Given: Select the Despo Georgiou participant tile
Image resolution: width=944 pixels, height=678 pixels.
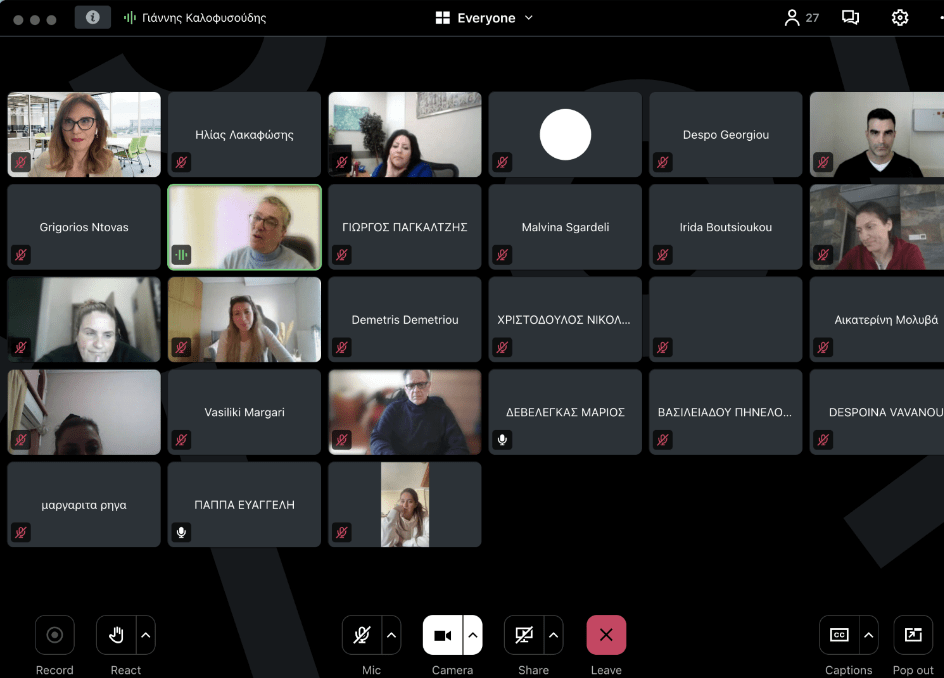Looking at the screenshot, I should [x=726, y=134].
